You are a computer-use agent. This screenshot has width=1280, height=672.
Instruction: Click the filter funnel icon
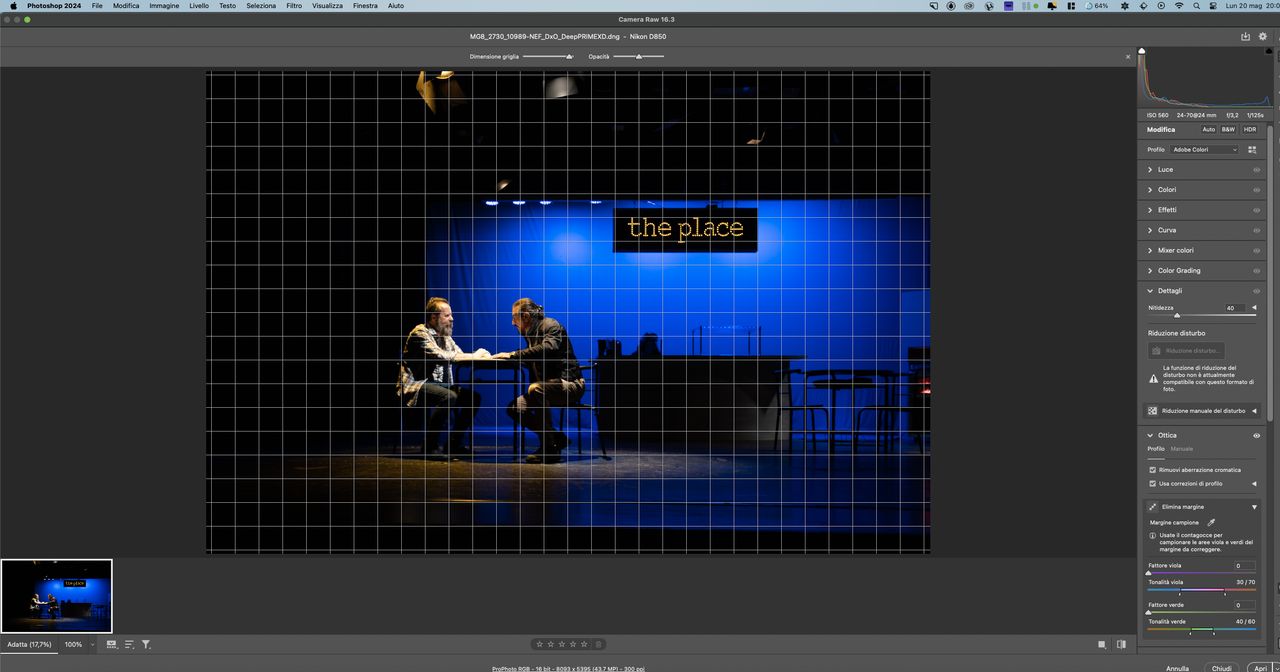tap(146, 644)
